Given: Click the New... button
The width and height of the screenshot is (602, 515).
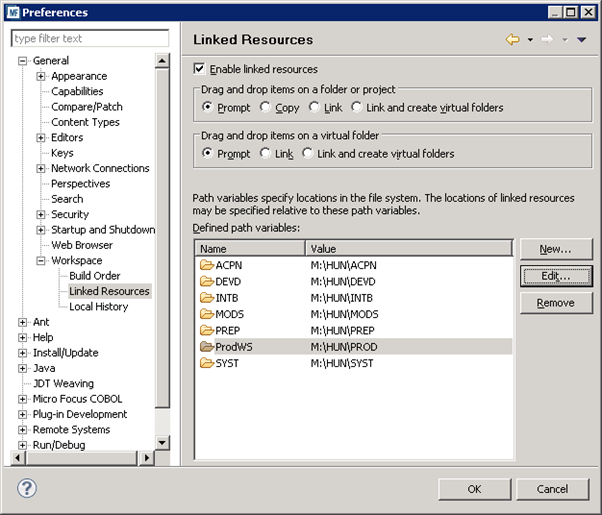Looking at the screenshot, I should [555, 249].
